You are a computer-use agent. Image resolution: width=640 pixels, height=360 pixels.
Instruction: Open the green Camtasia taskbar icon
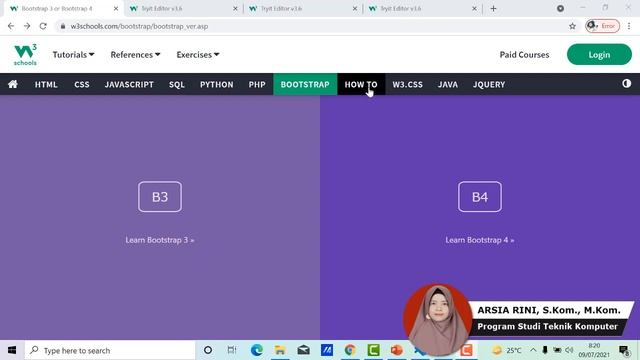coord(373,350)
